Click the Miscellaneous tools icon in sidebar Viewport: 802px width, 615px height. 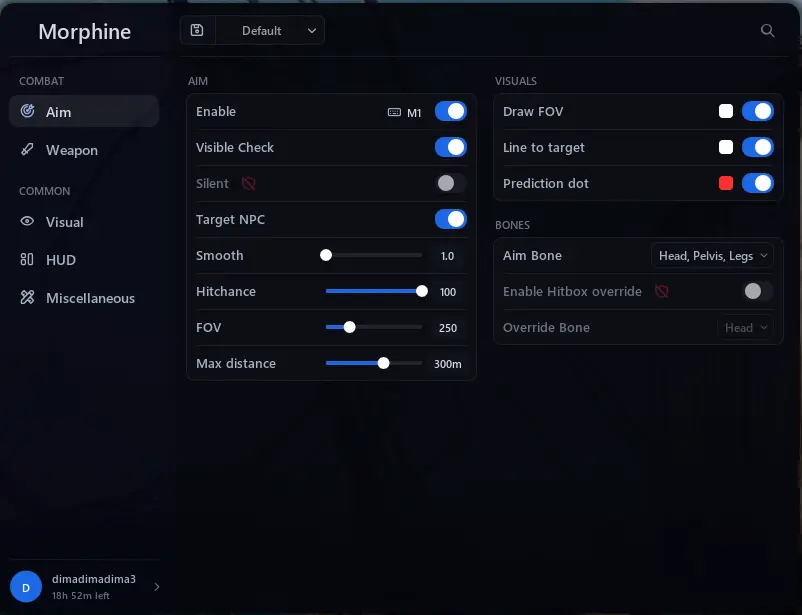point(27,297)
